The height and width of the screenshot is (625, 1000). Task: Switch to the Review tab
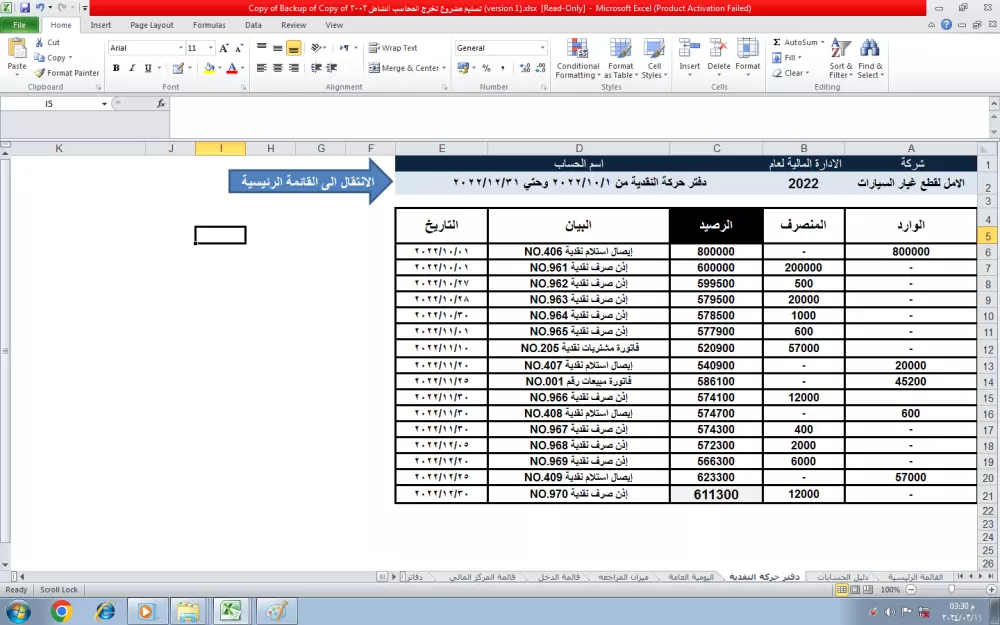[x=293, y=25]
